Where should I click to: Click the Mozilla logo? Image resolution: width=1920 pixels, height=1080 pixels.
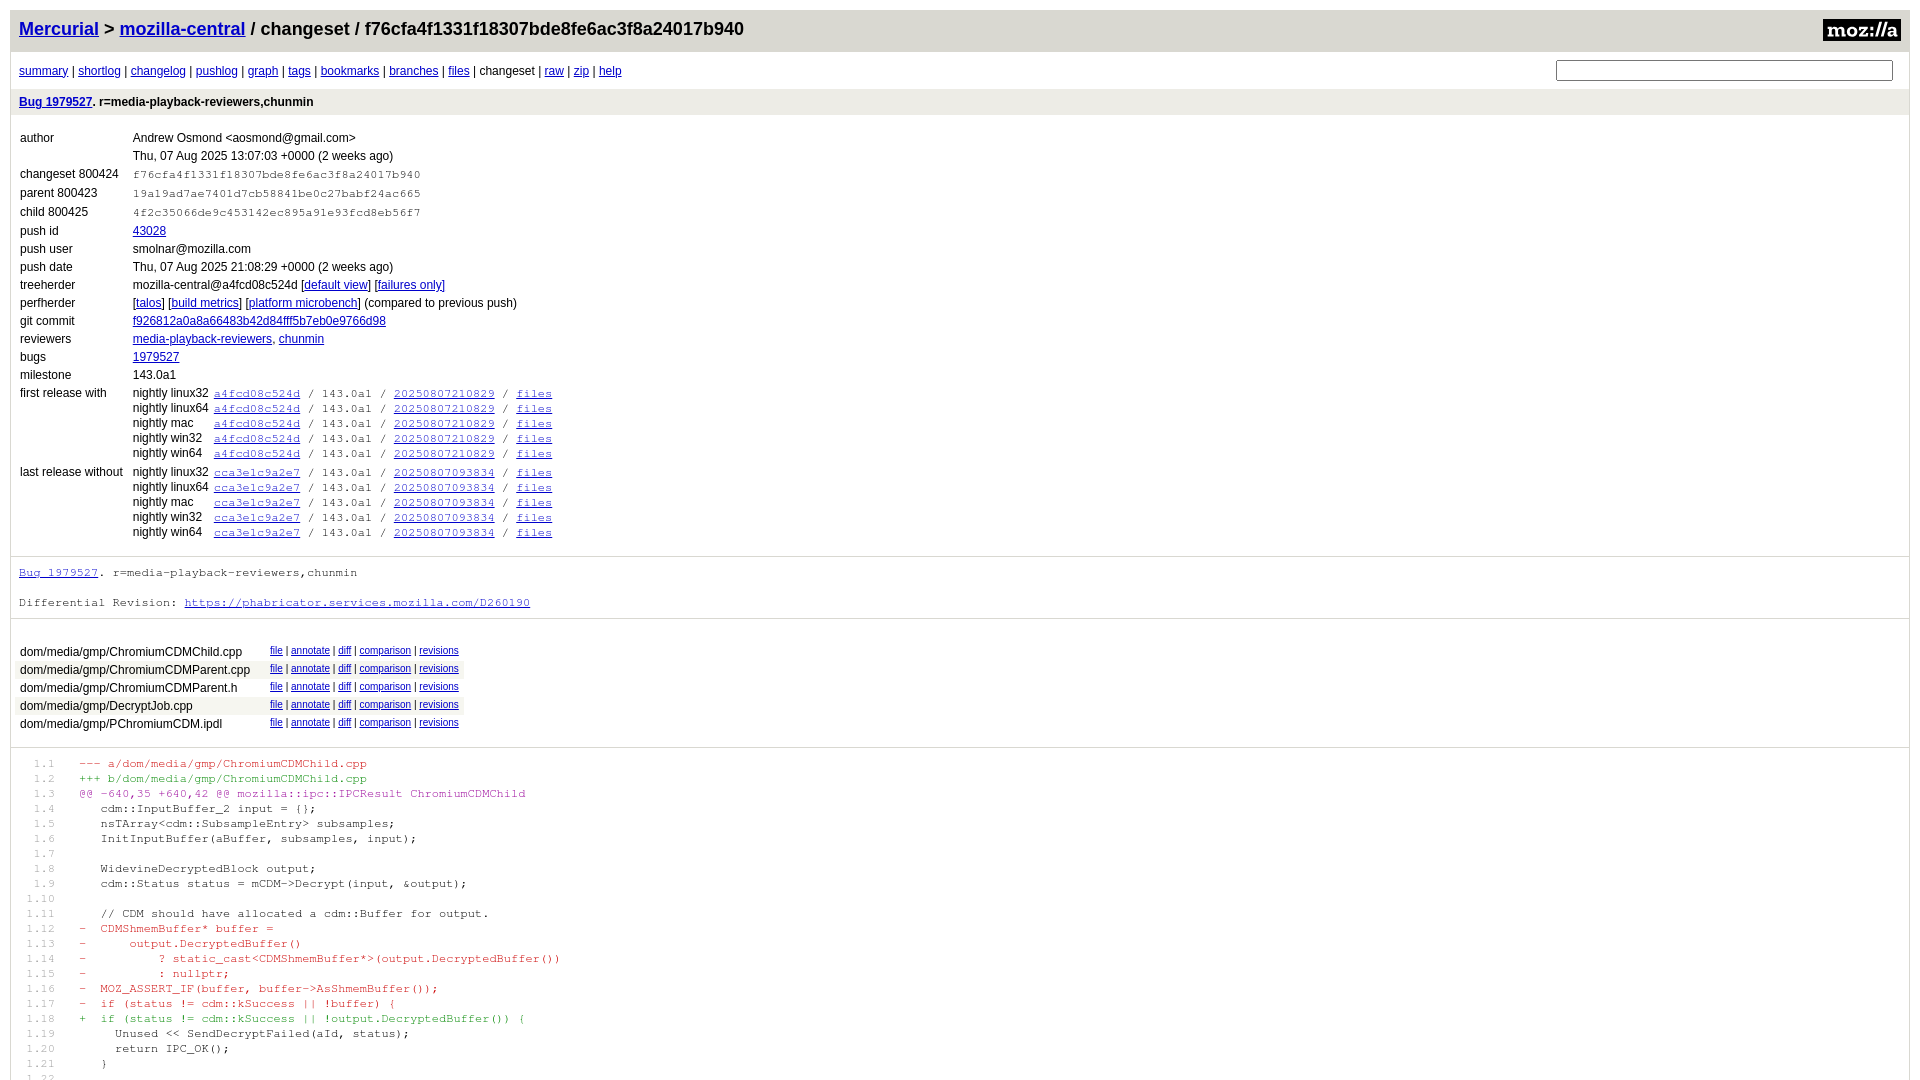point(1861,30)
